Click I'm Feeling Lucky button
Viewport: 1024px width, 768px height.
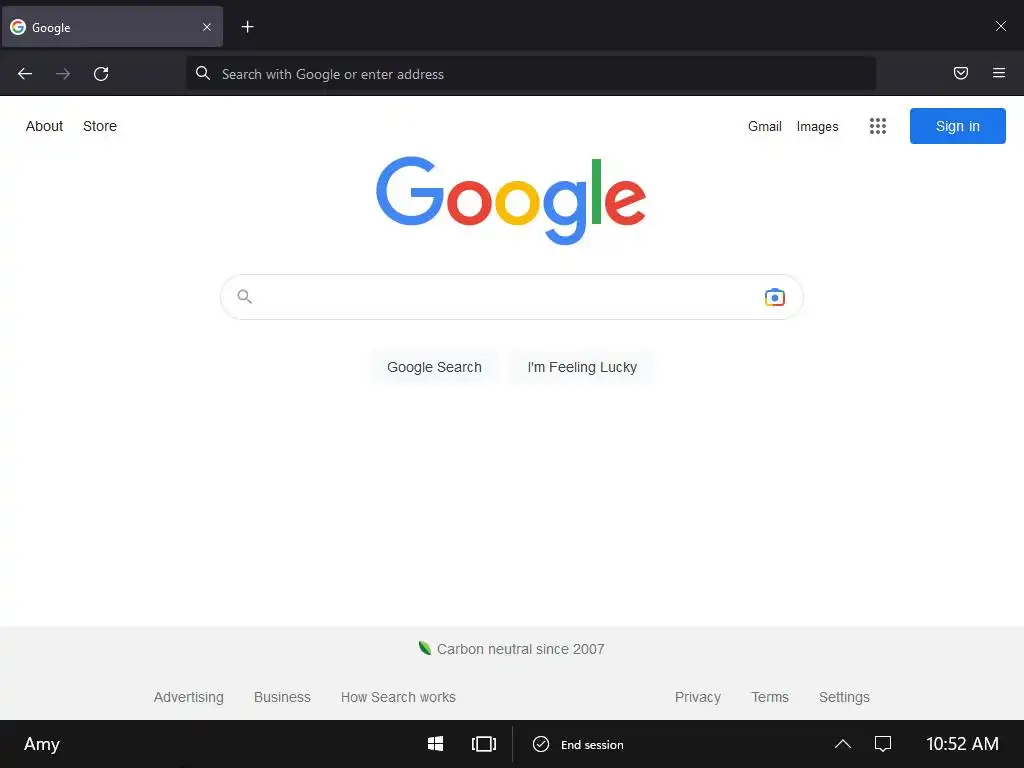tap(582, 367)
